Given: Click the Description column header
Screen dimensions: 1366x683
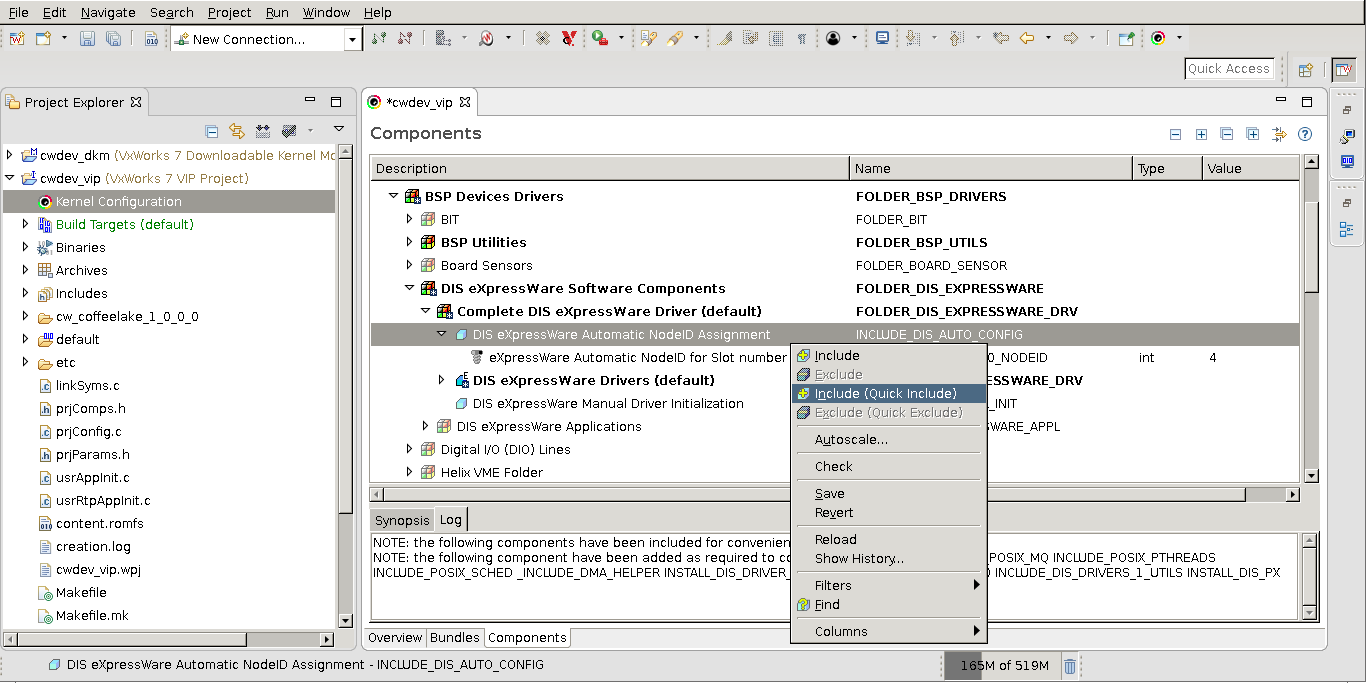Looking at the screenshot, I should tap(610, 168).
